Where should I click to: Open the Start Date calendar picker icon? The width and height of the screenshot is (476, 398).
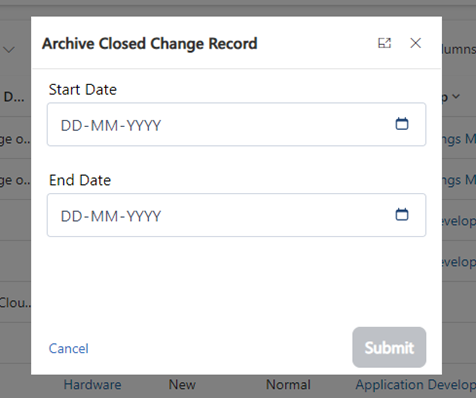402,124
